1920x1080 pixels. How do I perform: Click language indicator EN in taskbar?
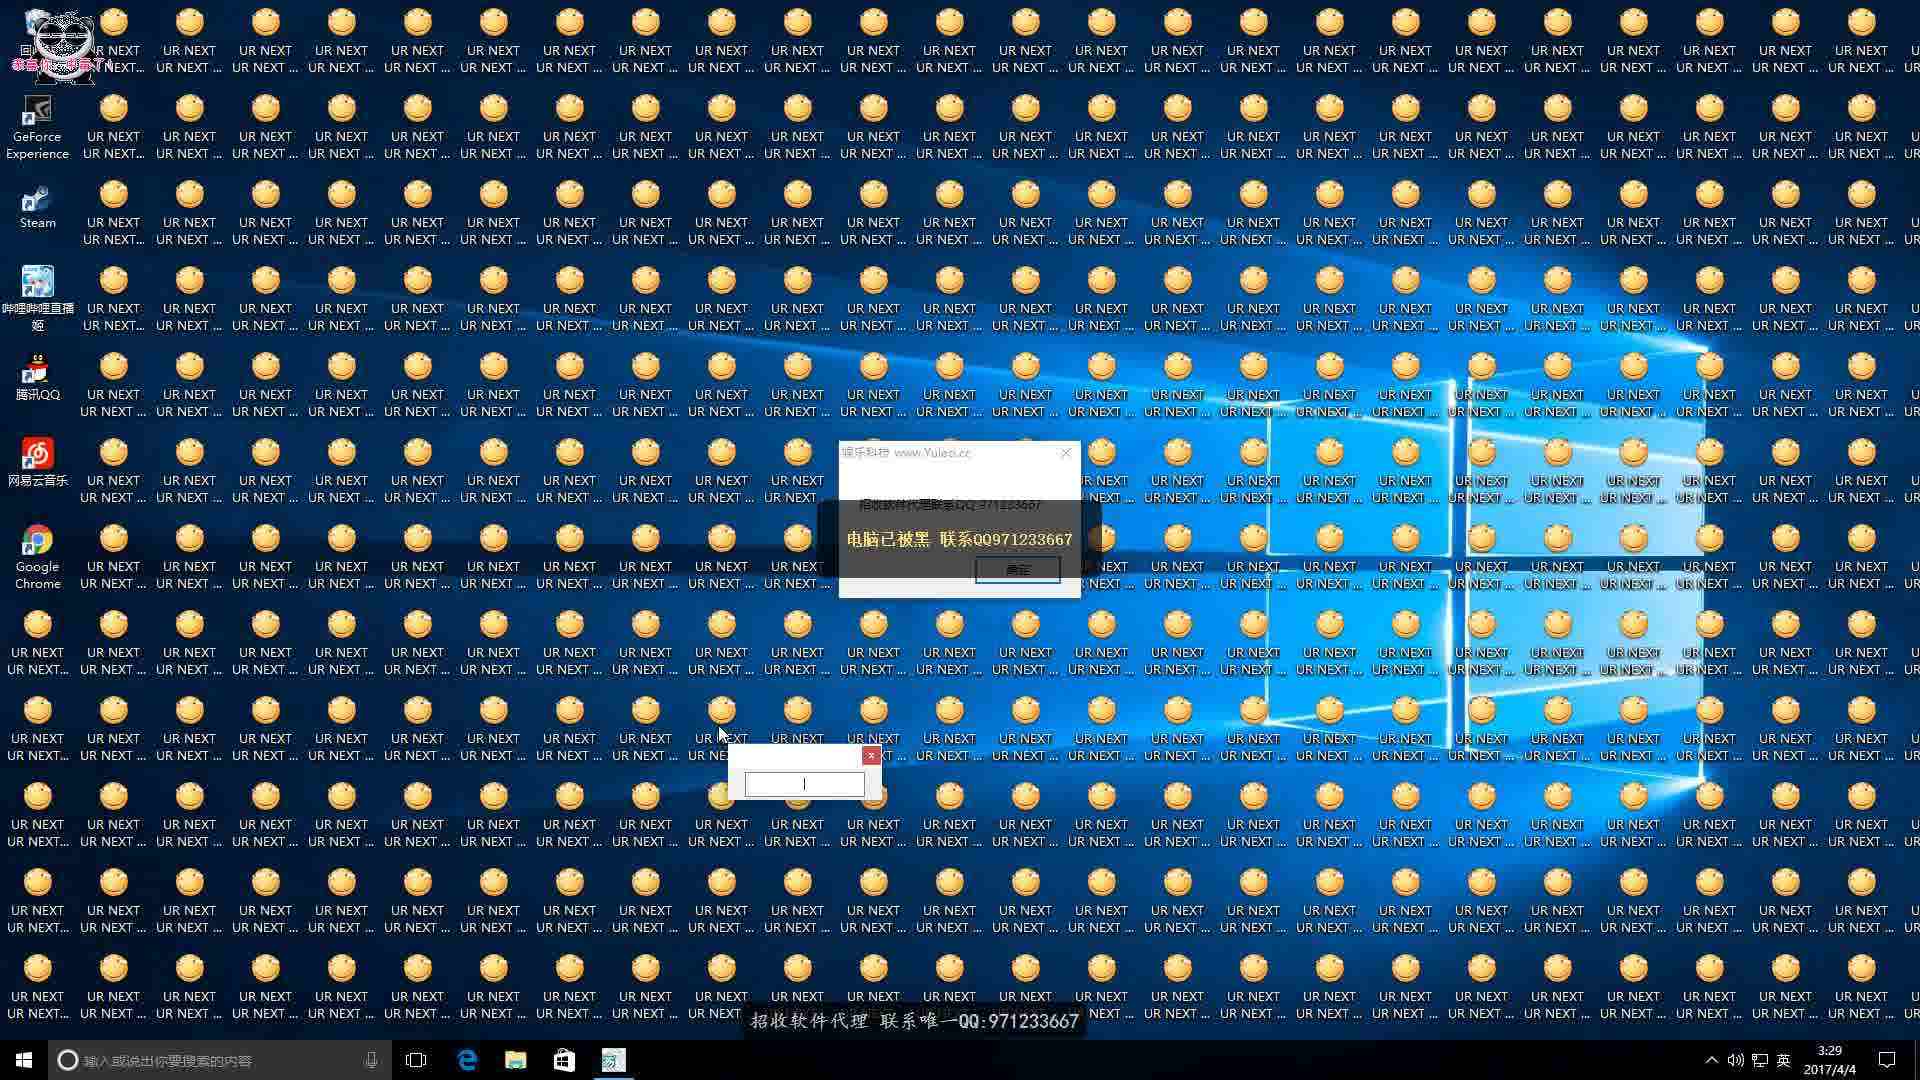(x=1779, y=1060)
